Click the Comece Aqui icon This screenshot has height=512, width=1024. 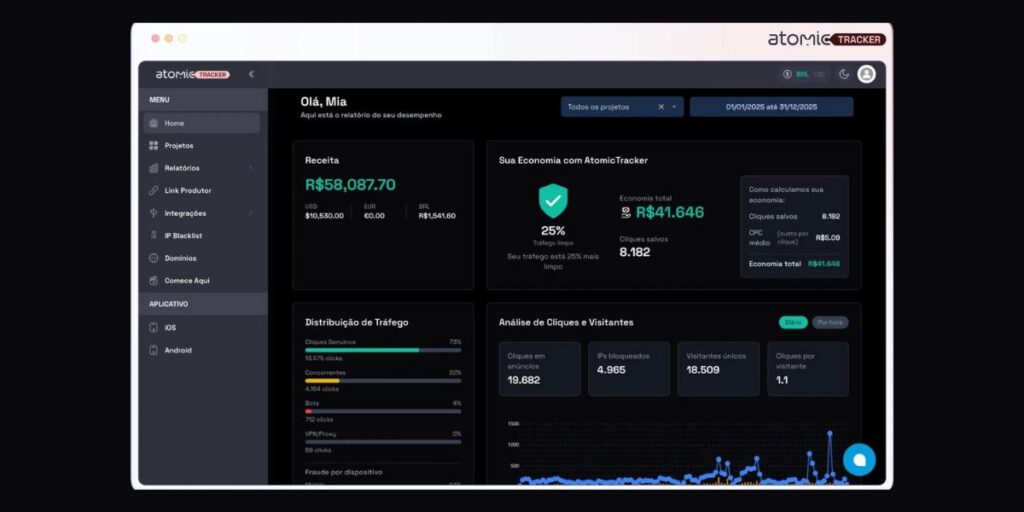click(153, 281)
